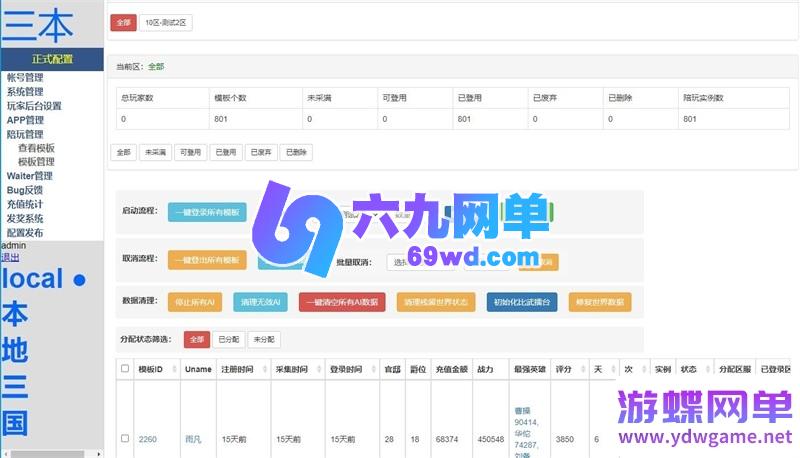Viewport: 800px width, 458px height.
Task: Open 玩家后台设置 in the sidebar
Action: tap(34, 106)
